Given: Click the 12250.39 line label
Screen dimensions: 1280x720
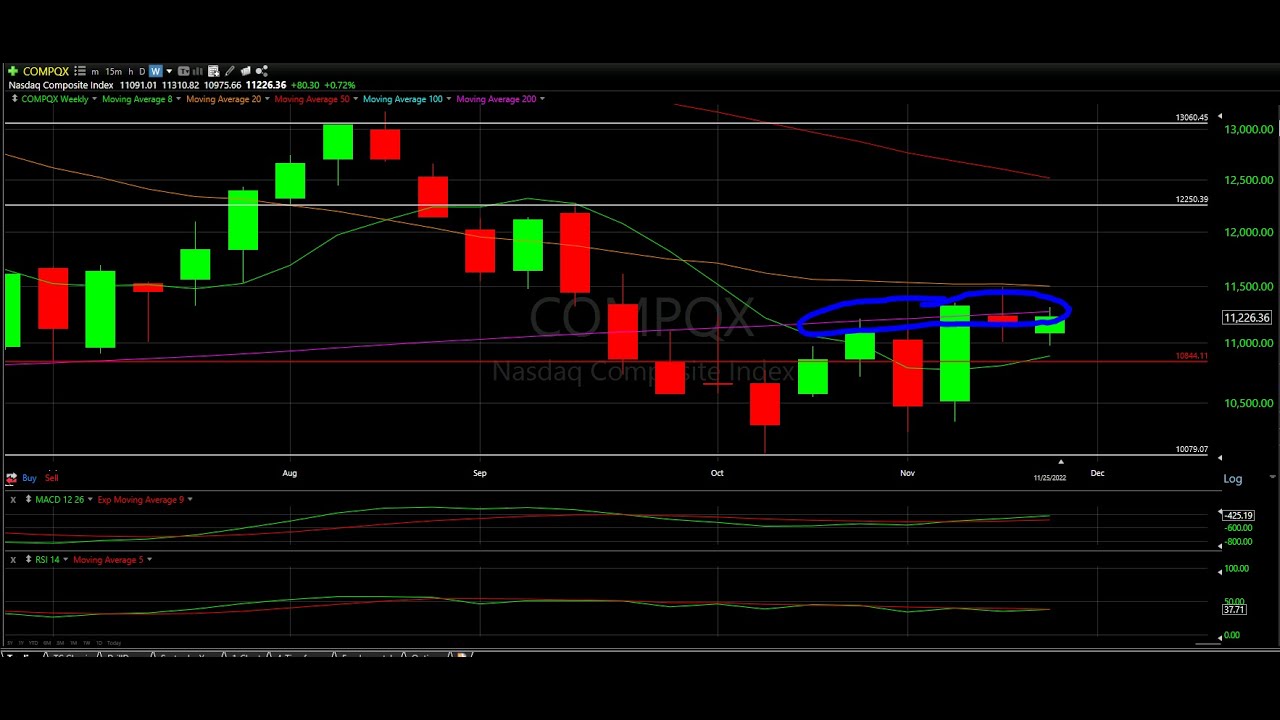Looking at the screenshot, I should (1192, 199).
